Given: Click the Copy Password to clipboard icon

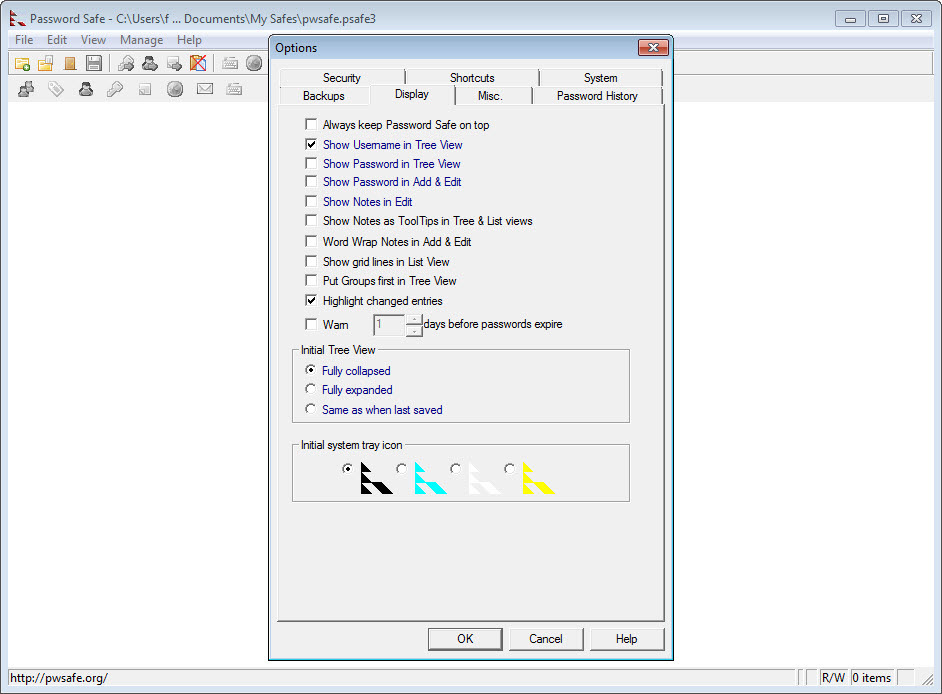Looking at the screenshot, I should coord(126,63).
